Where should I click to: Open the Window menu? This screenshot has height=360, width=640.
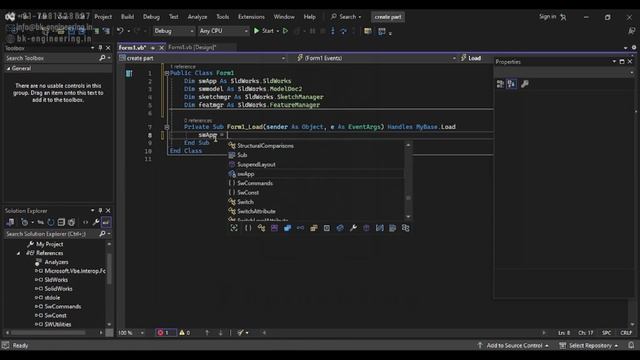click(x=284, y=17)
